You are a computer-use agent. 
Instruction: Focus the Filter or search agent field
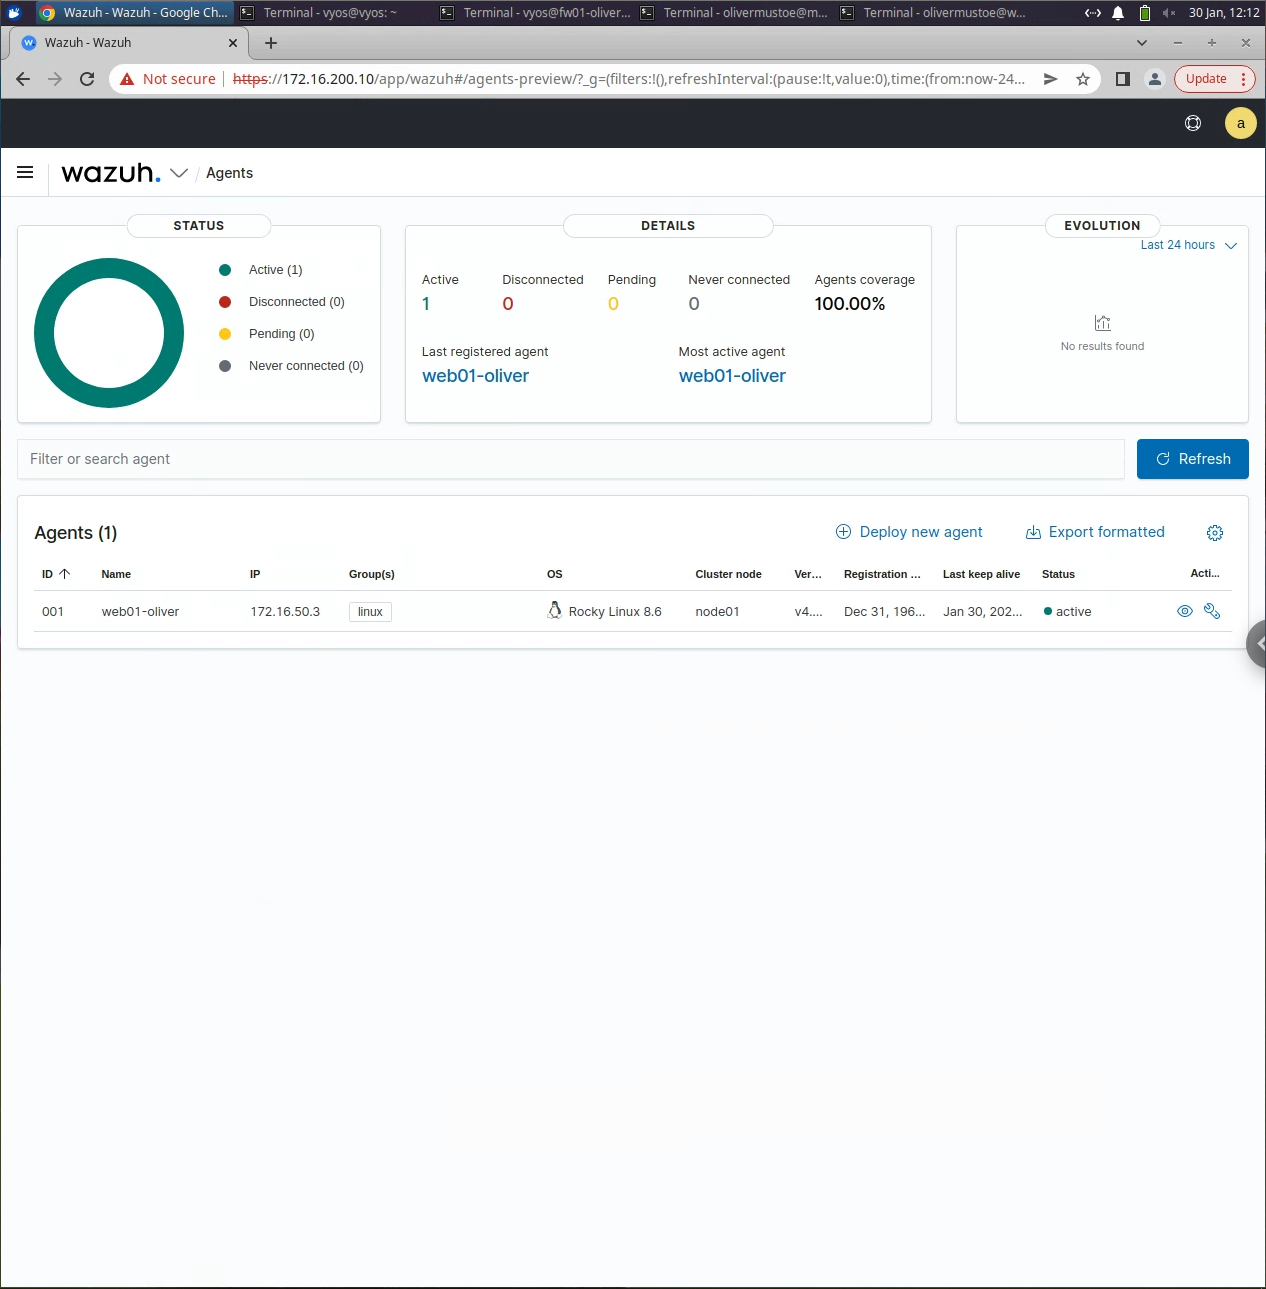tap(571, 459)
